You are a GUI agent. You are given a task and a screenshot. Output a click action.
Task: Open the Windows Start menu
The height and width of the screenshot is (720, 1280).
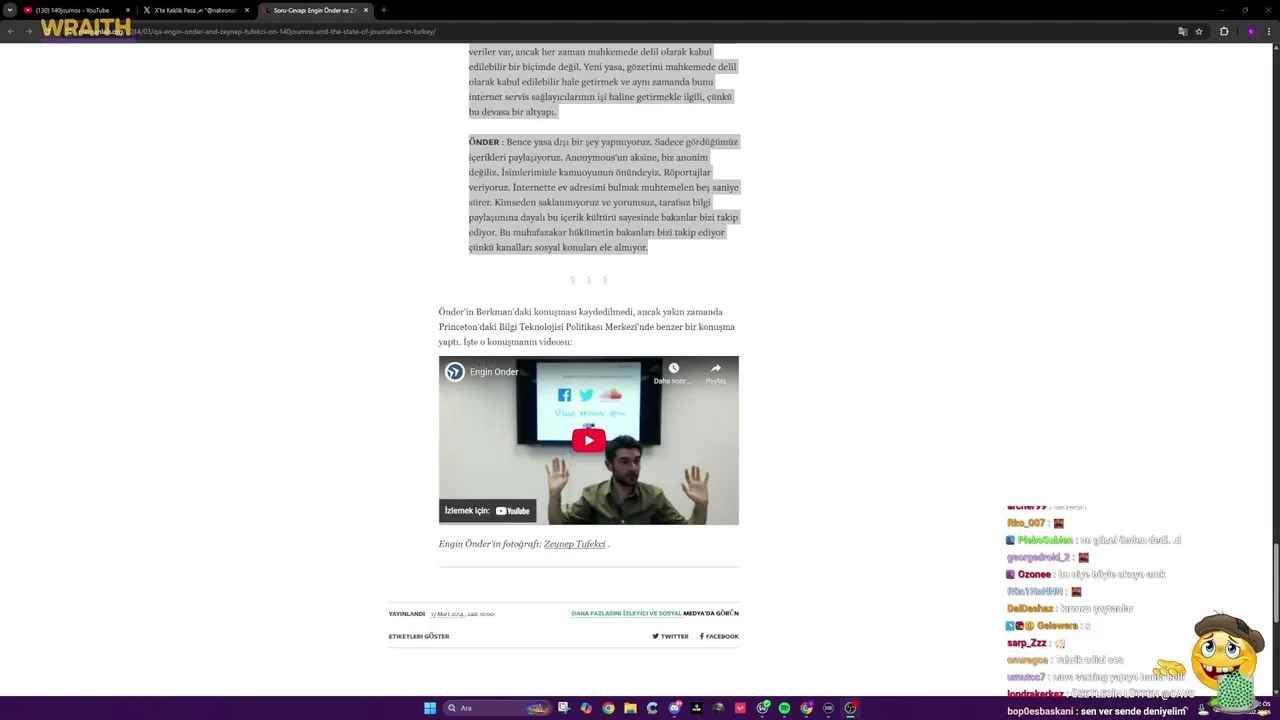(x=430, y=708)
